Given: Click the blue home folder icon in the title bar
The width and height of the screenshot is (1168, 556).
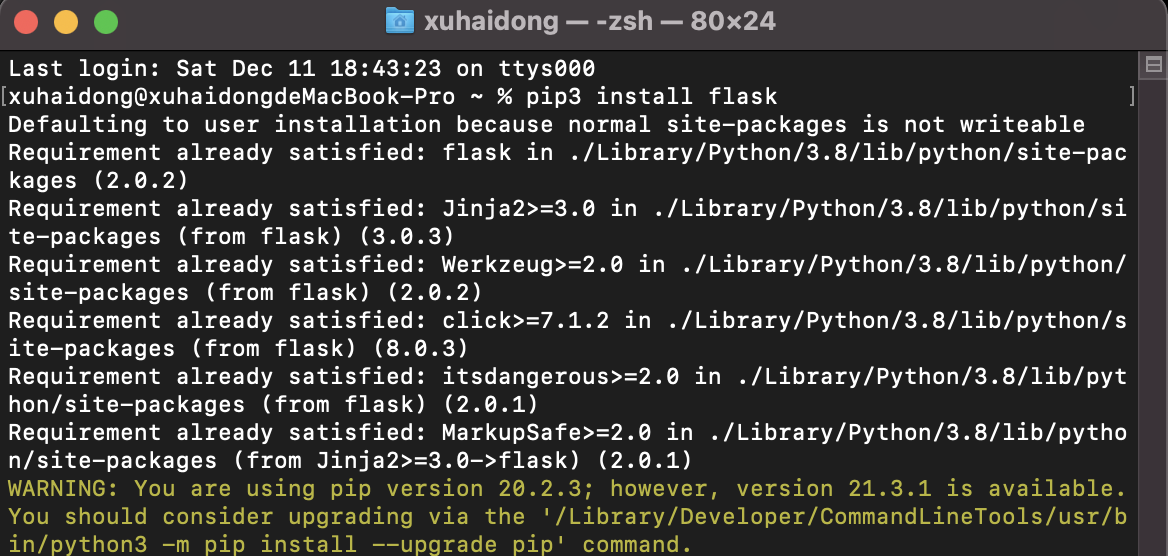Looking at the screenshot, I should 399,21.
